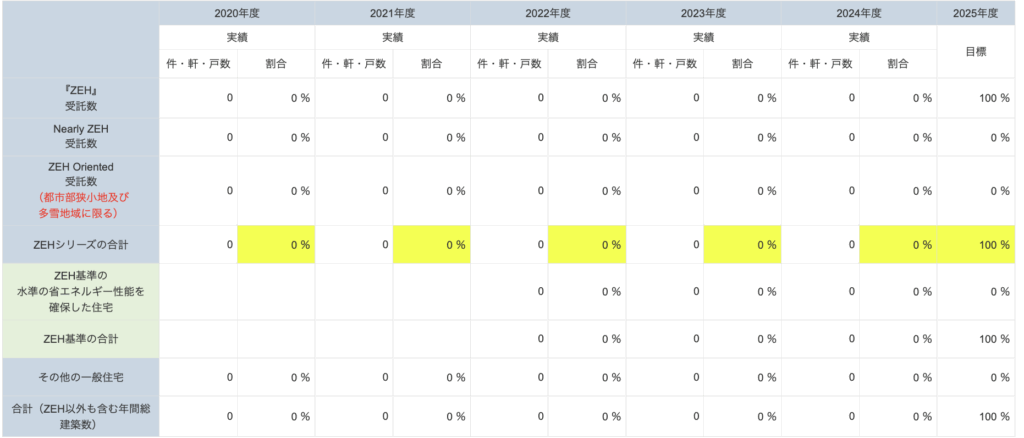Click the ZEHシリーズの合計 row label
1024x438 pixels.
tap(79, 244)
